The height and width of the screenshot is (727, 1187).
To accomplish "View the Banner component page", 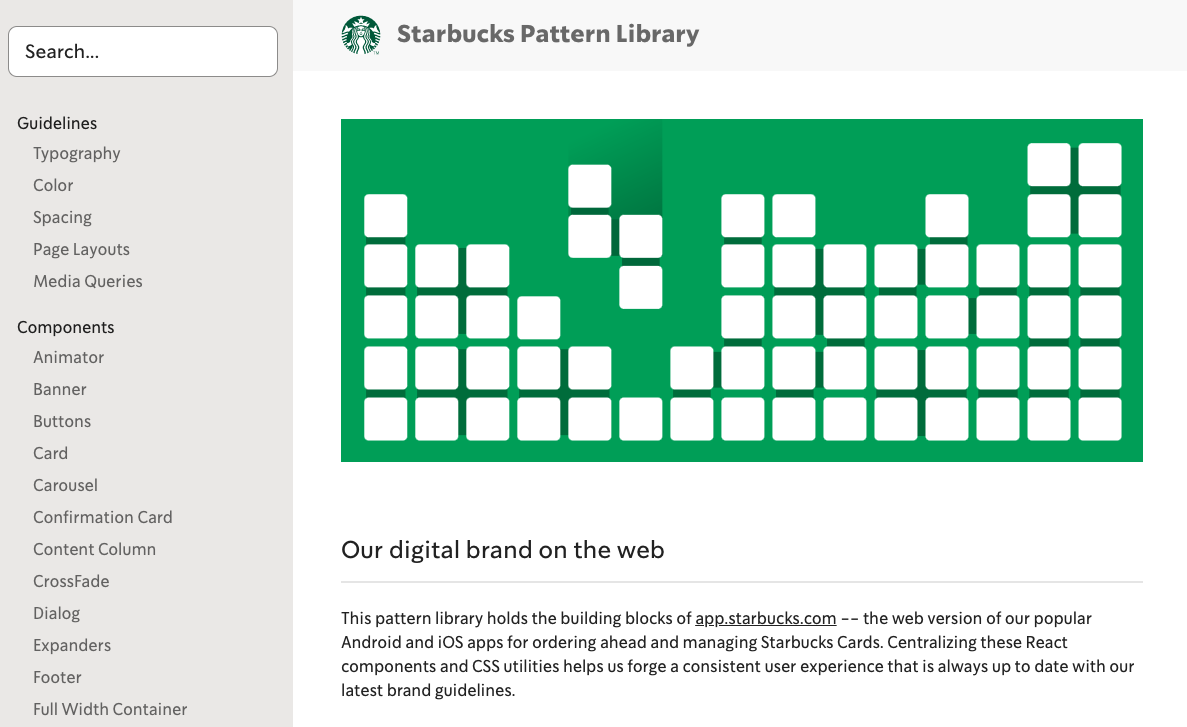I will click(60, 389).
